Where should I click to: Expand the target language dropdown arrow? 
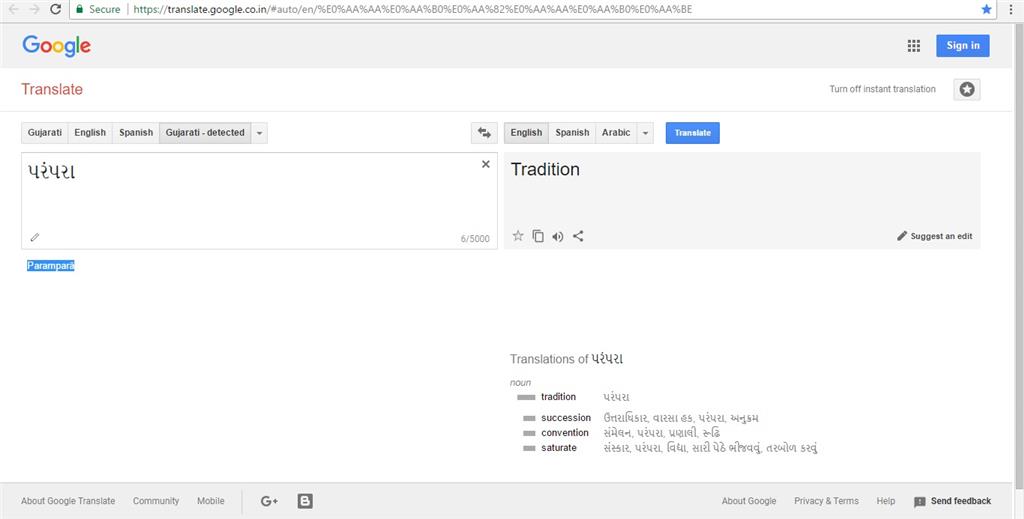(645, 133)
